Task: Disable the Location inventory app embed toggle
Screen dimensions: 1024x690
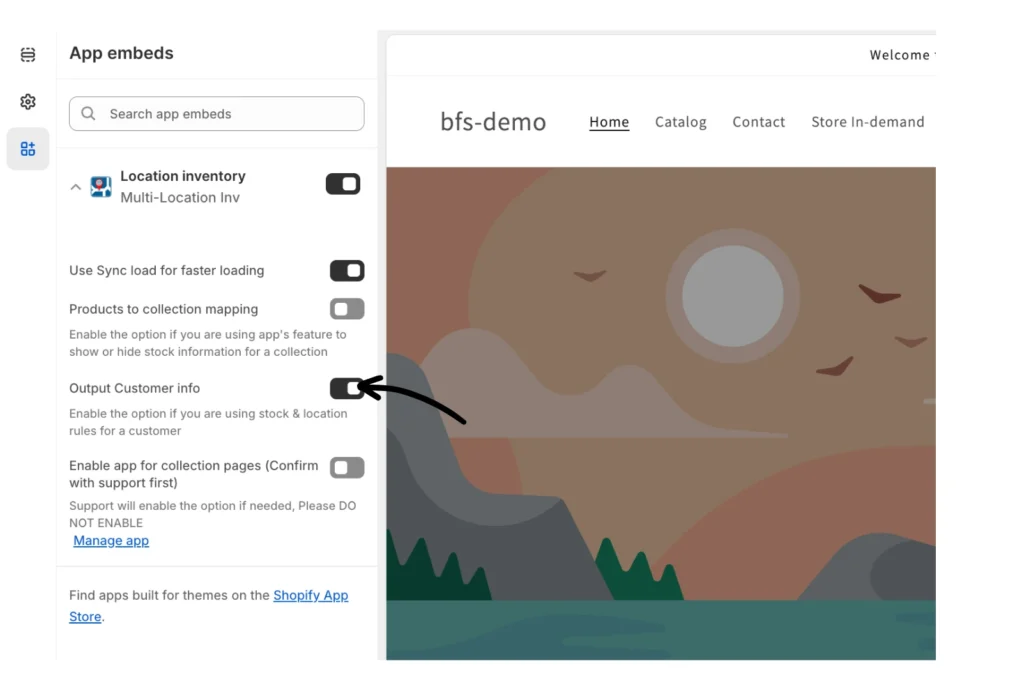Action: [x=343, y=184]
